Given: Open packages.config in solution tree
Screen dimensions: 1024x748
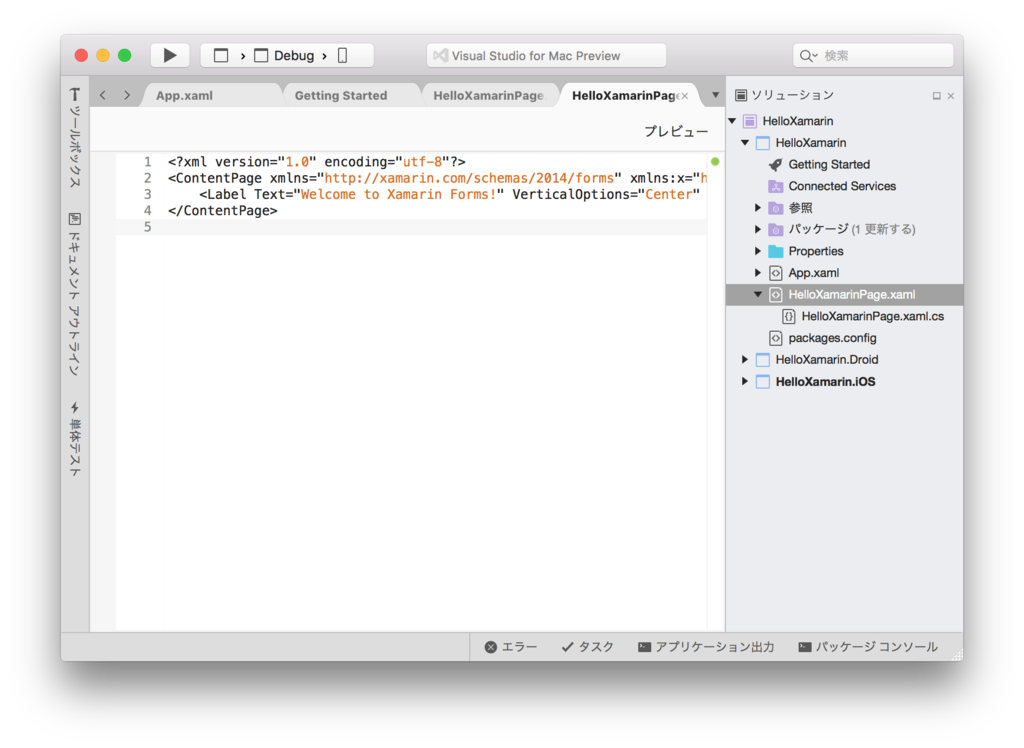Looking at the screenshot, I should coord(832,338).
